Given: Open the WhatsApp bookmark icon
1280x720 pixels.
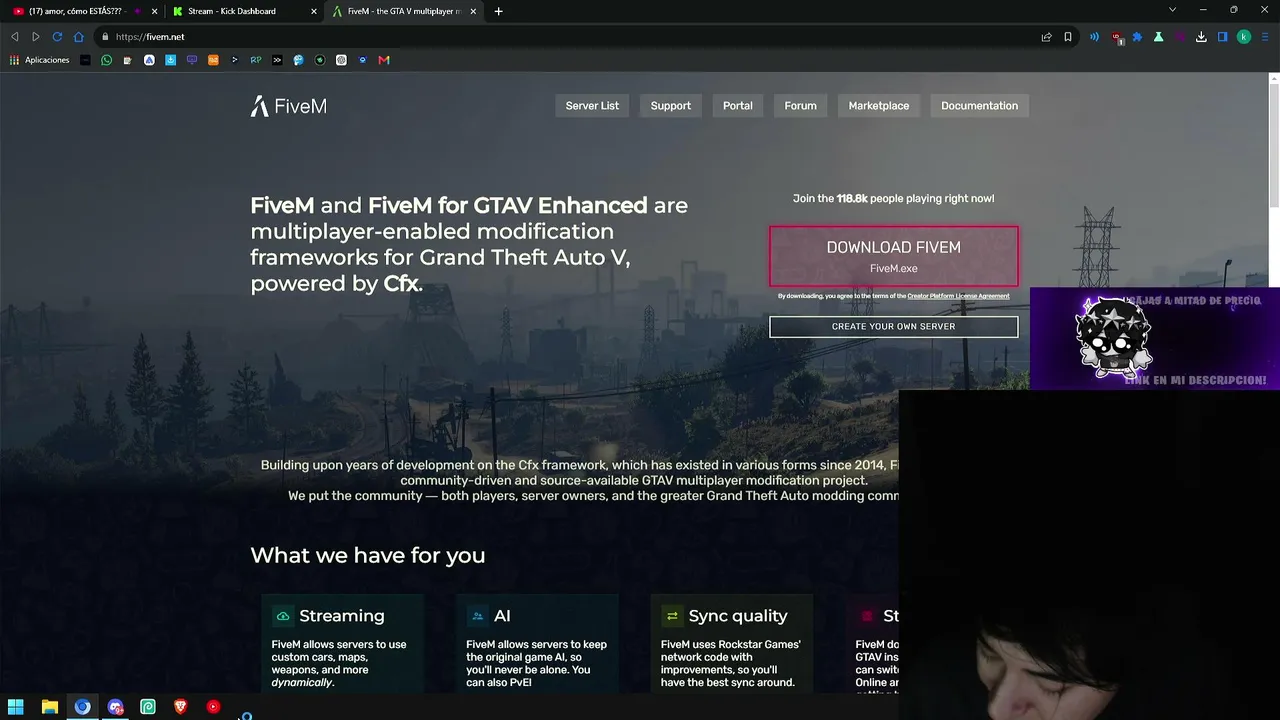Looking at the screenshot, I should [107, 60].
